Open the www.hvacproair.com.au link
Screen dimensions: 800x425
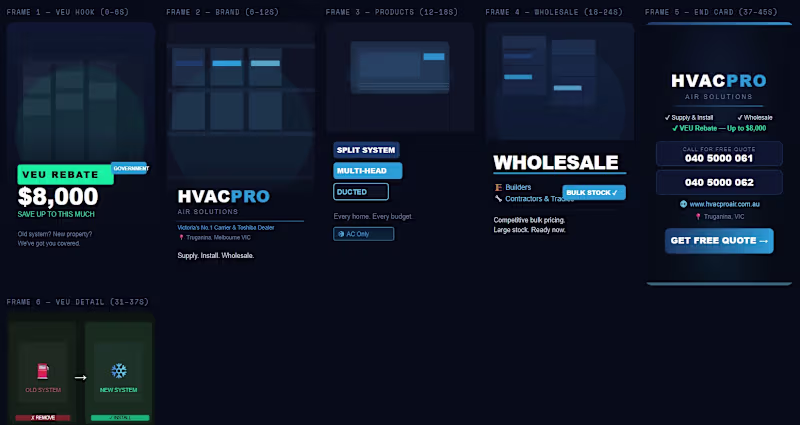[x=724, y=204]
